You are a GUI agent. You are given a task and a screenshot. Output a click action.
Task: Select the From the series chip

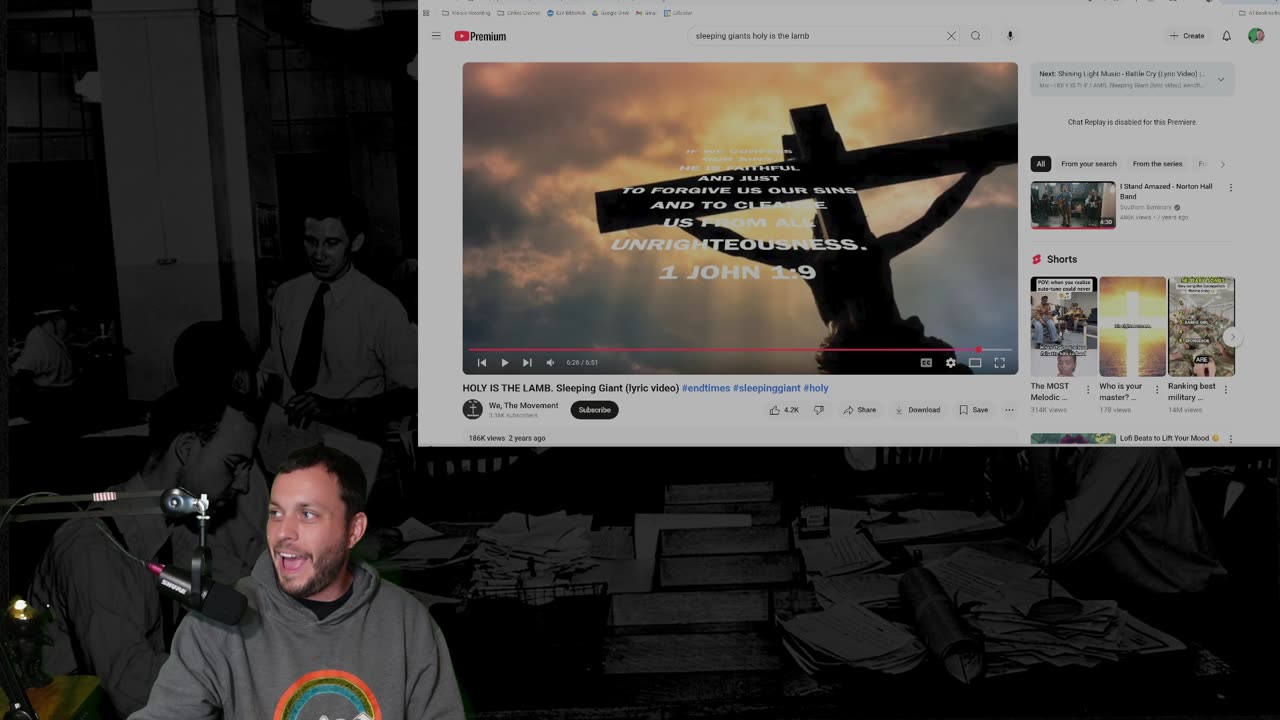[1157, 164]
